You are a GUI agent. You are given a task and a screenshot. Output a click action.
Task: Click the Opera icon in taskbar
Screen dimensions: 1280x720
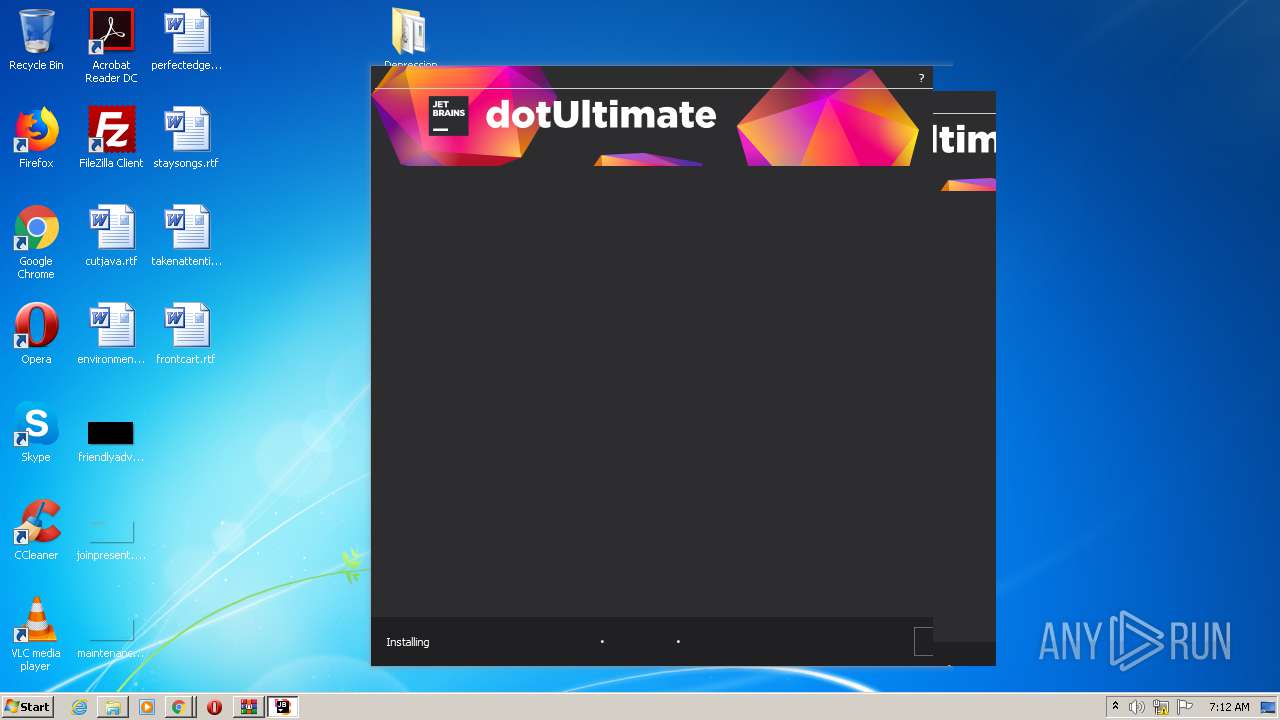214,707
